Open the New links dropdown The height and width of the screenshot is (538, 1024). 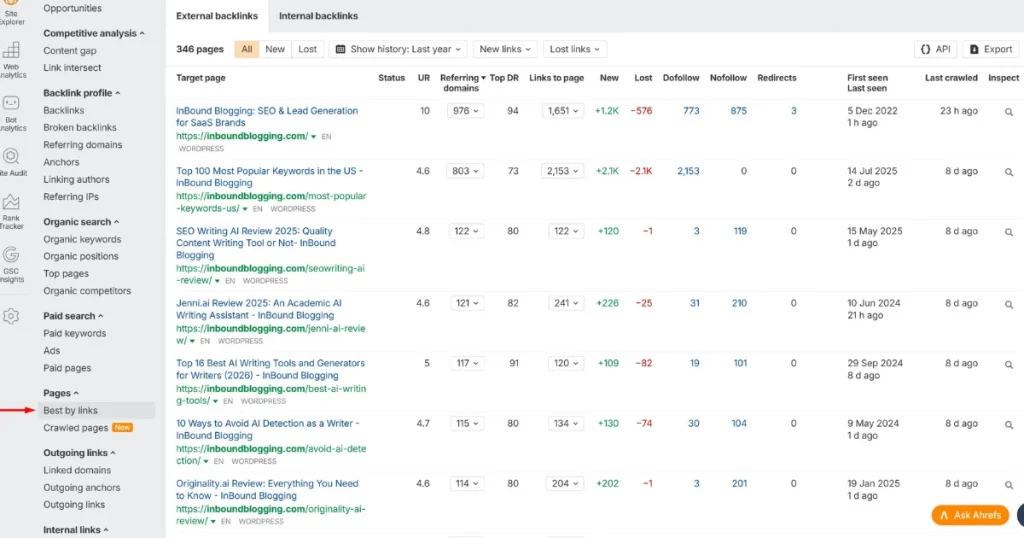505,49
